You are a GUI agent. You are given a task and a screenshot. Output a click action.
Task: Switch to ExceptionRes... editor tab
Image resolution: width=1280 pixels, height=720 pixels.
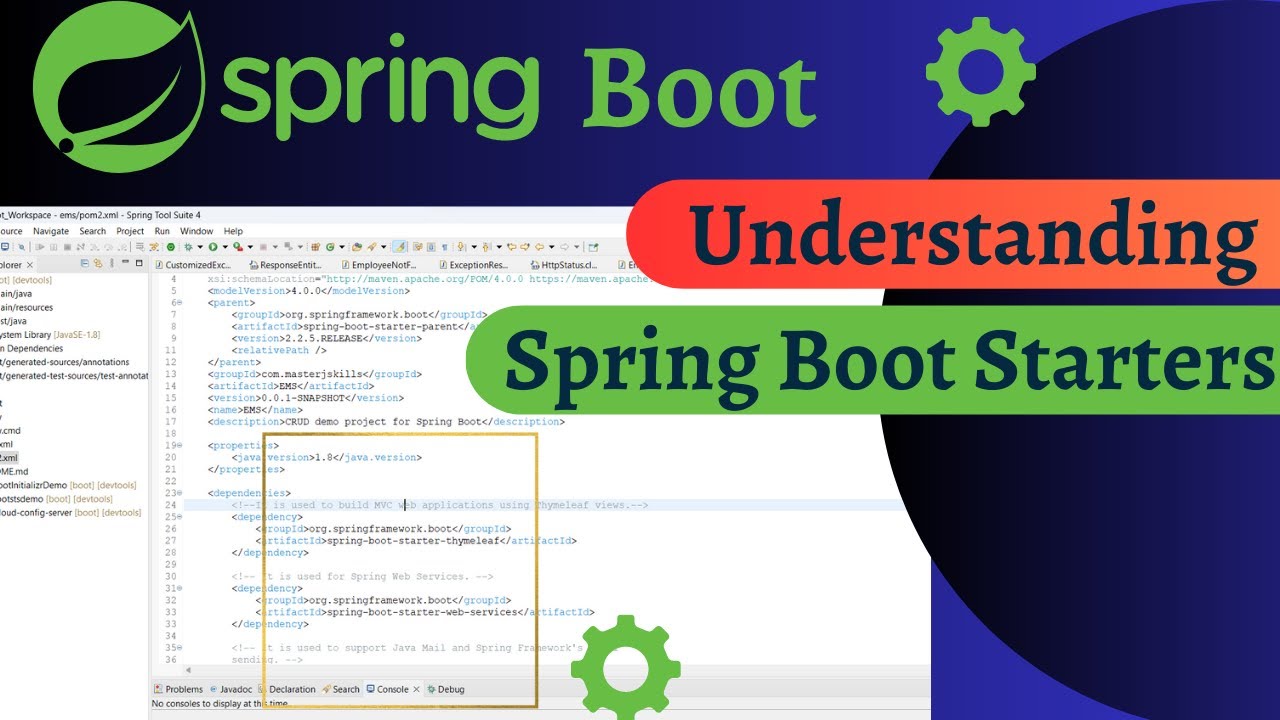[473, 265]
